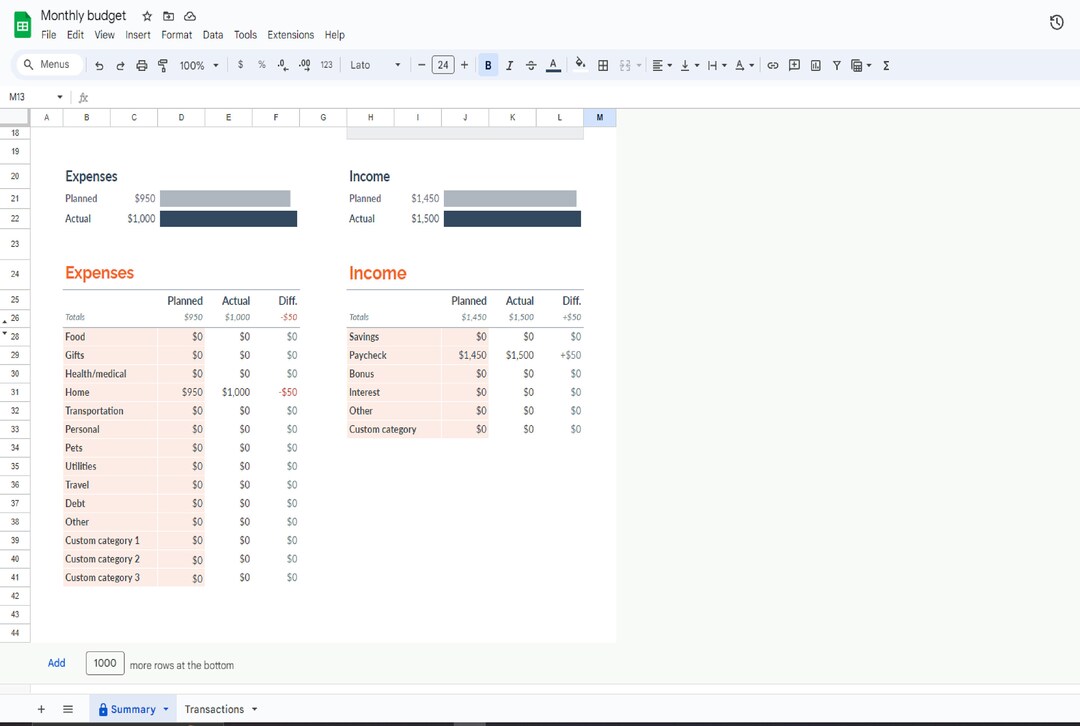
Task: Open the Name box dropdown arrow
Action: [x=60, y=97]
